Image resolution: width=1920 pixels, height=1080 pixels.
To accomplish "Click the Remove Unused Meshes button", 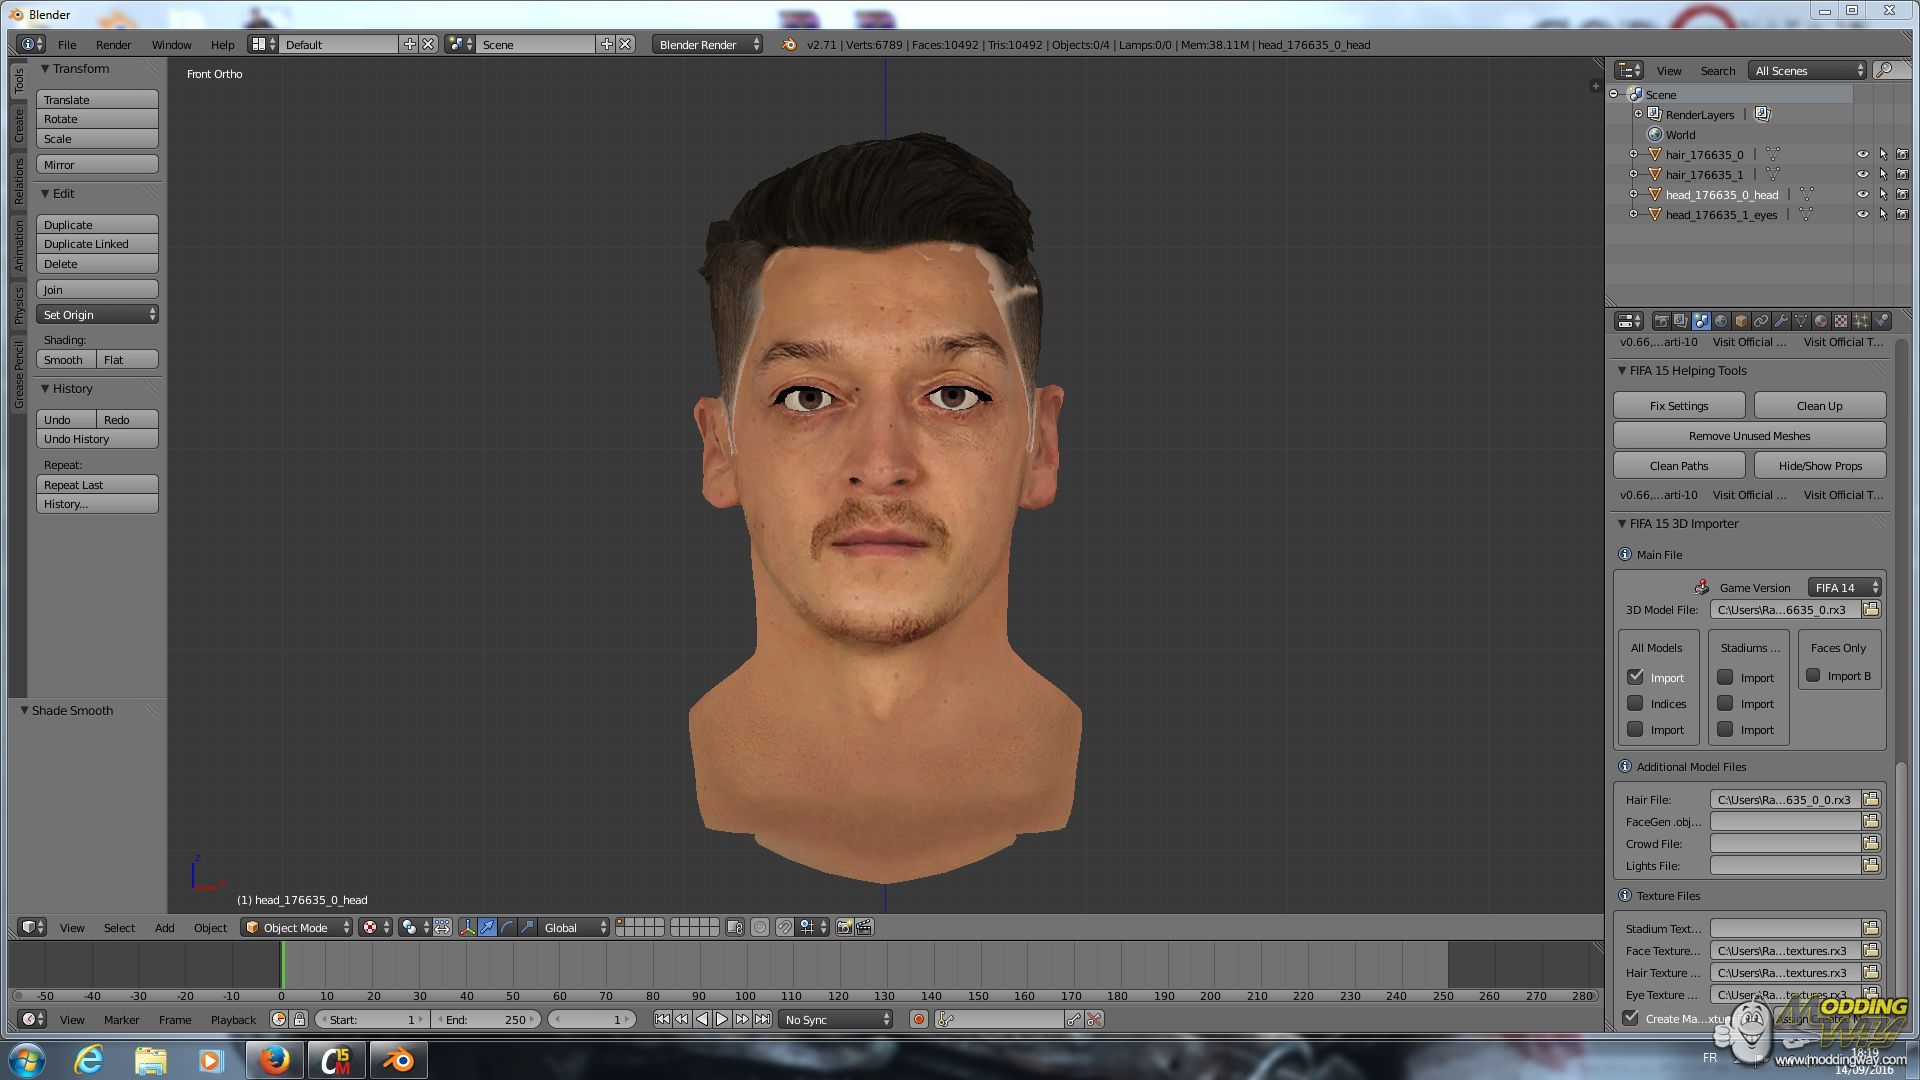I will 1749,435.
